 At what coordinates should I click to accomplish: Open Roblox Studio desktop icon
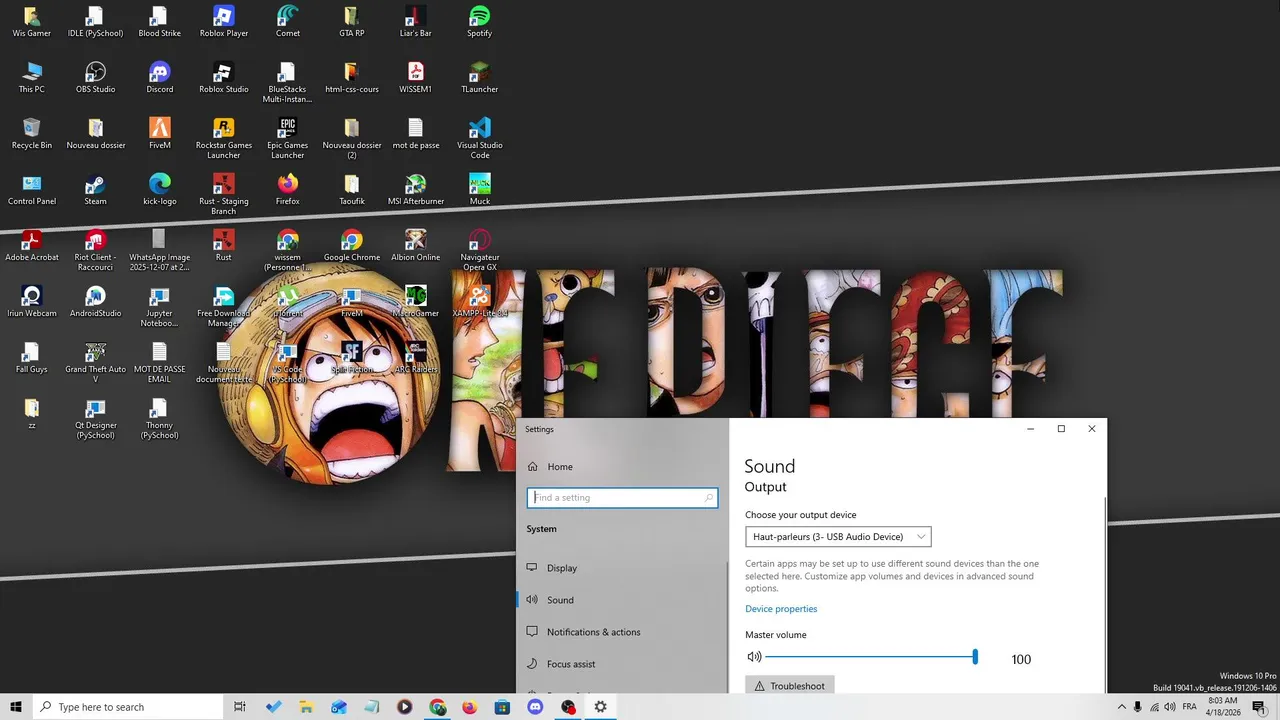pyautogui.click(x=223, y=78)
